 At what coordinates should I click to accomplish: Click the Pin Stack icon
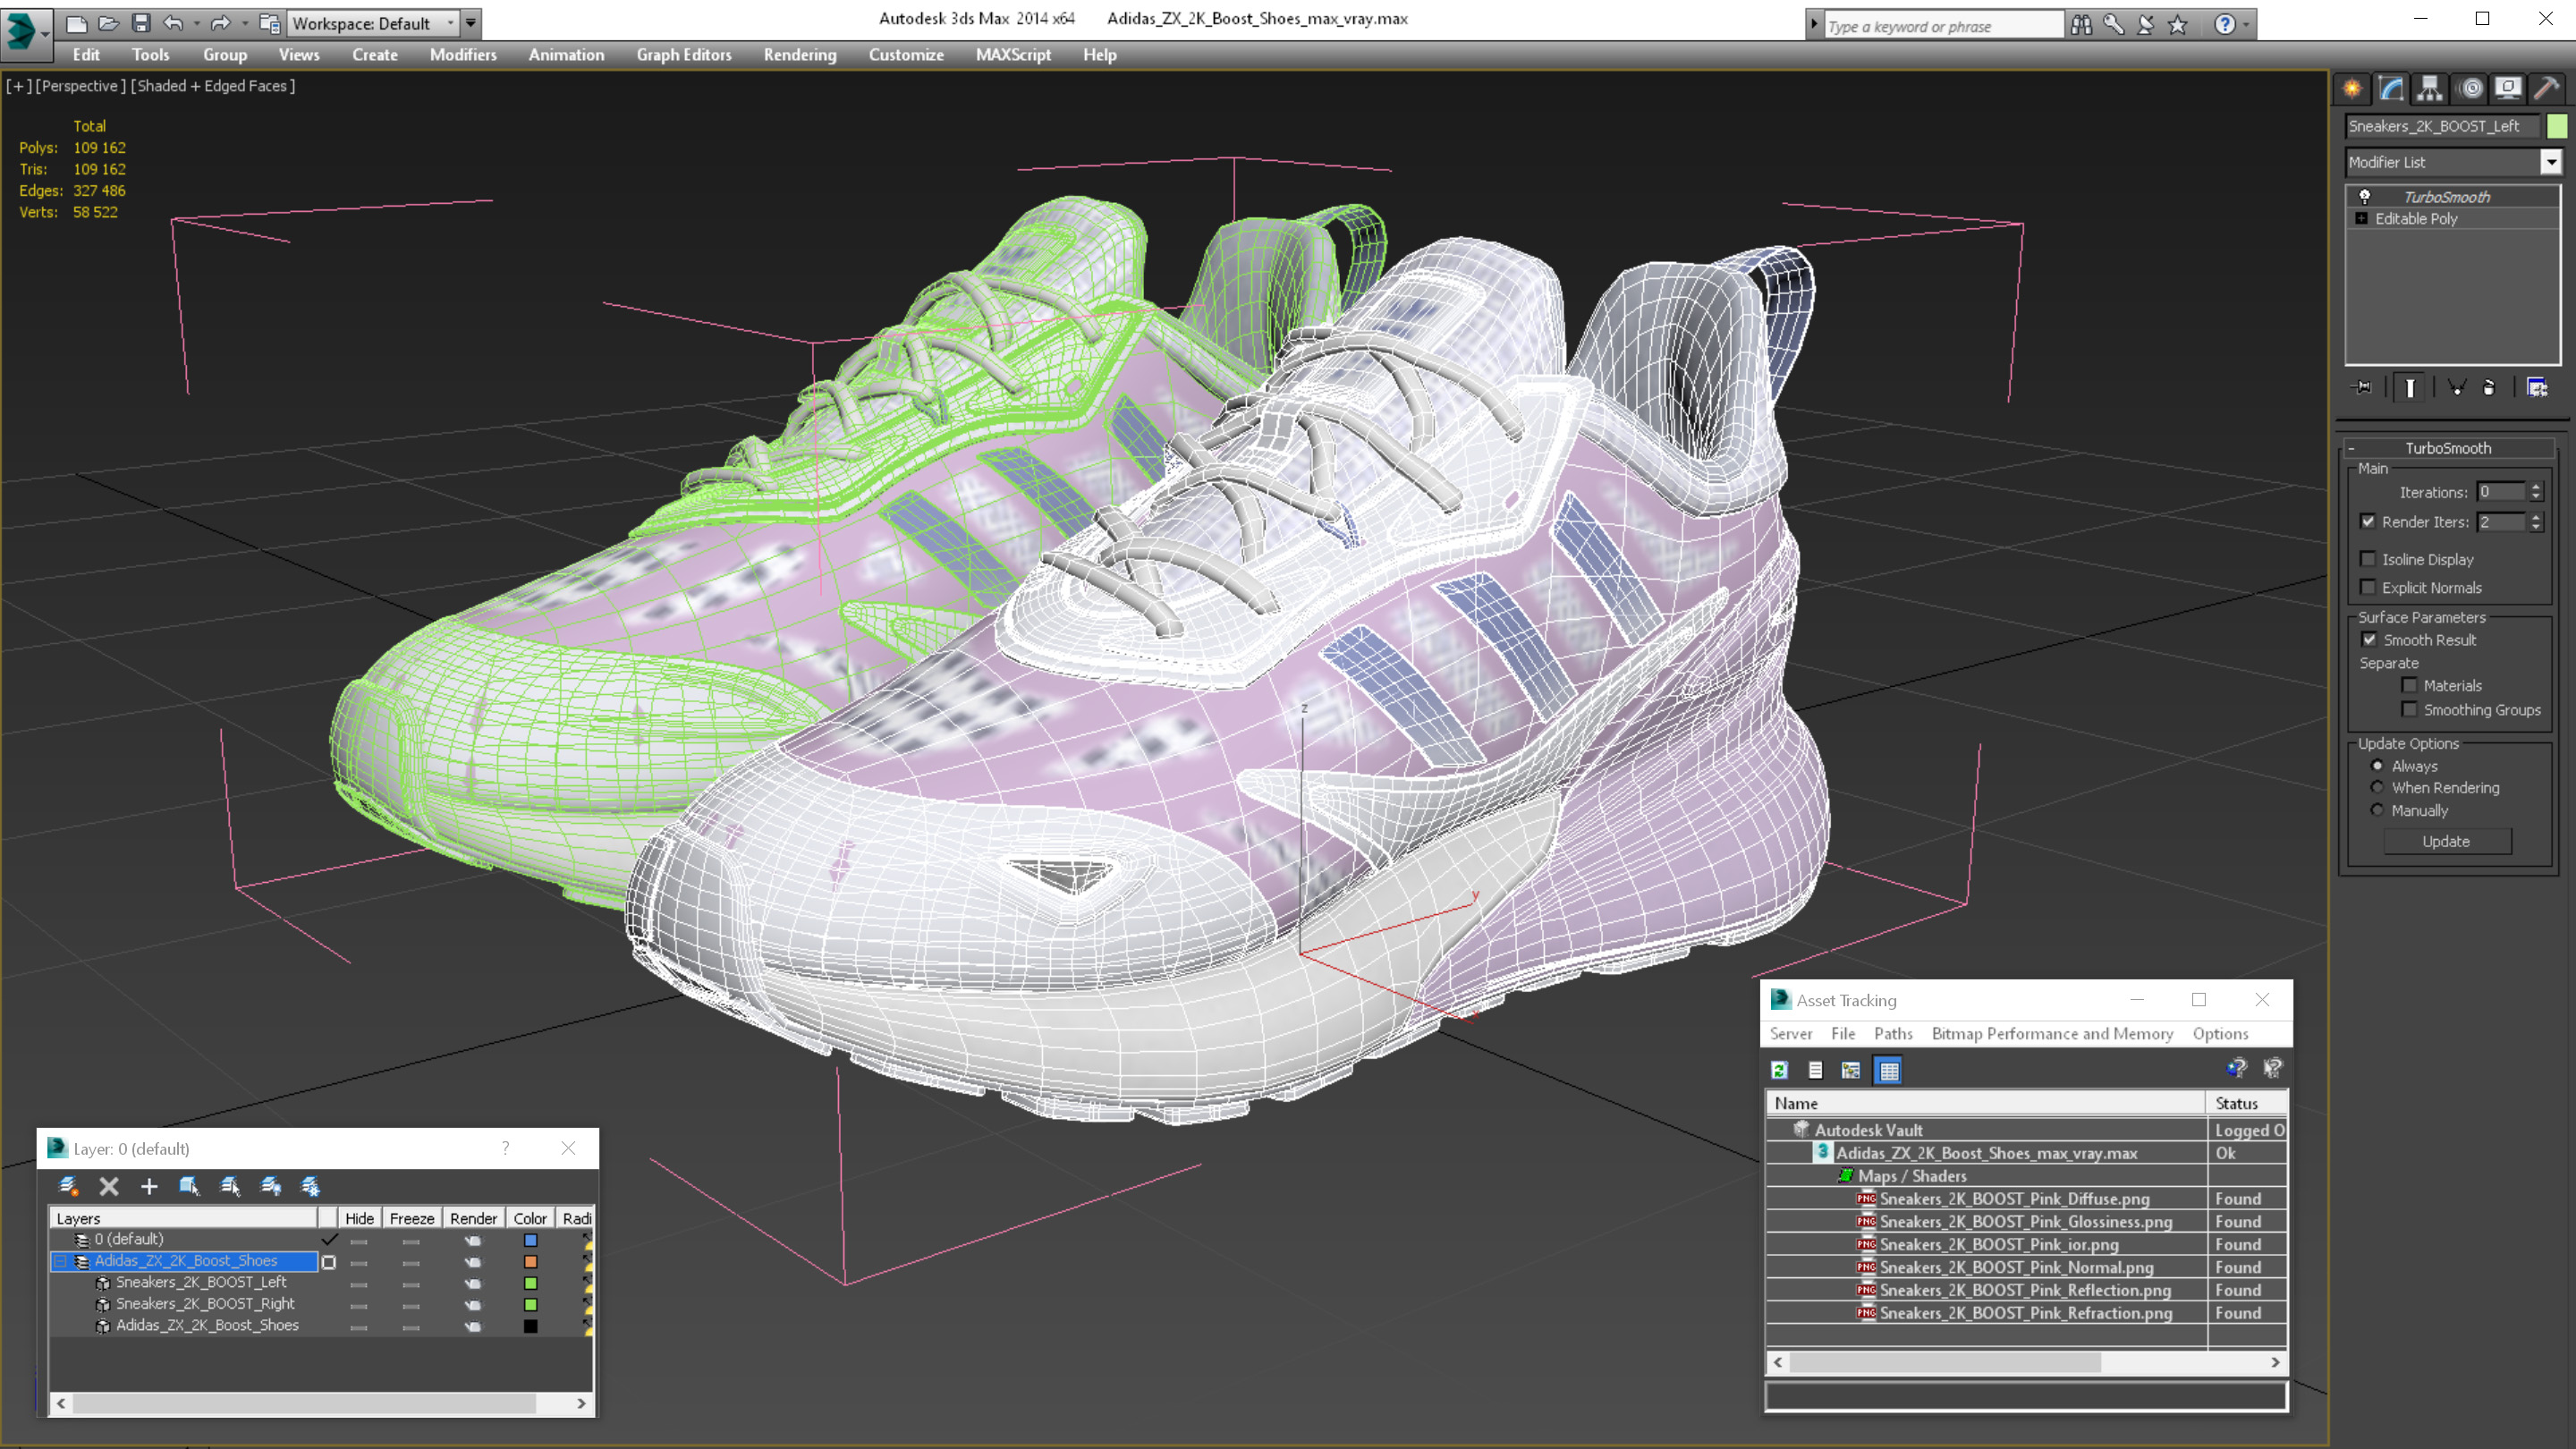2362,387
